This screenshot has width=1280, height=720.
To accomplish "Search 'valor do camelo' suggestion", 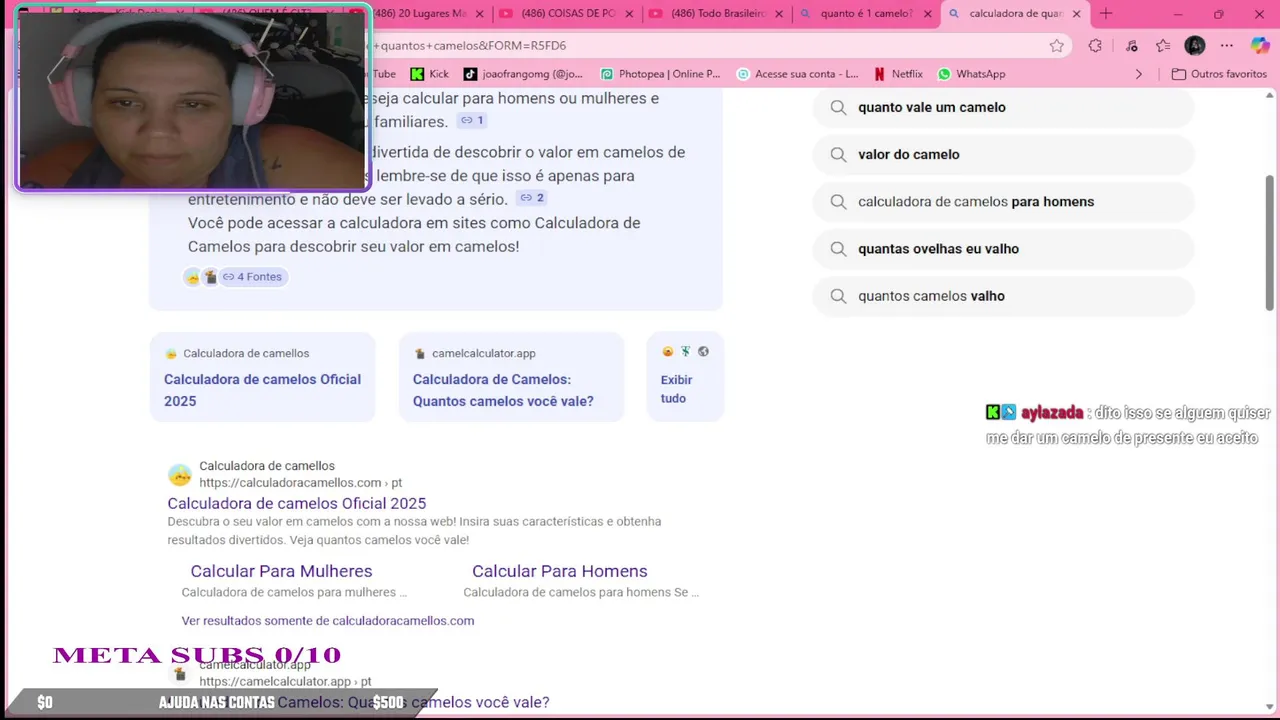I will (1003, 154).
